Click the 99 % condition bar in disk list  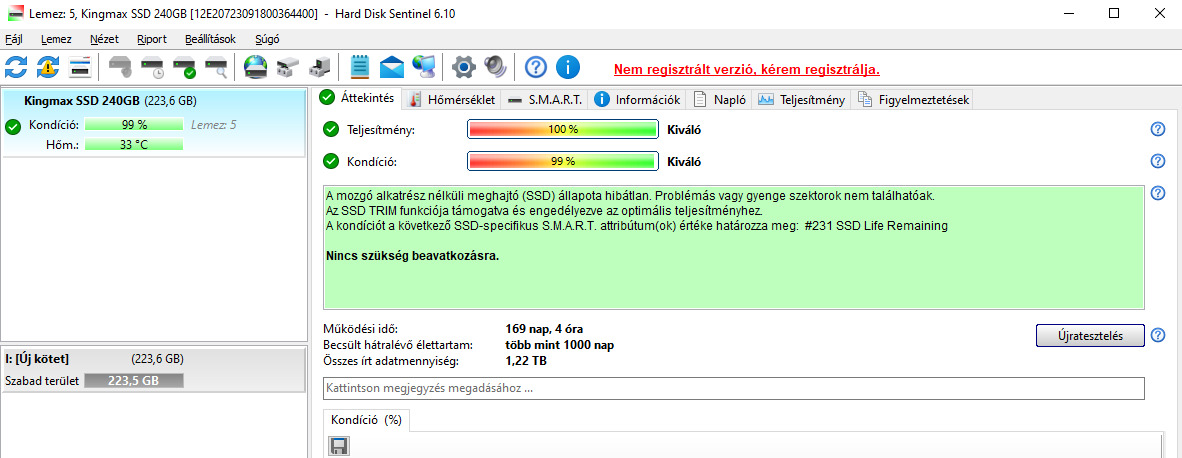(133, 125)
